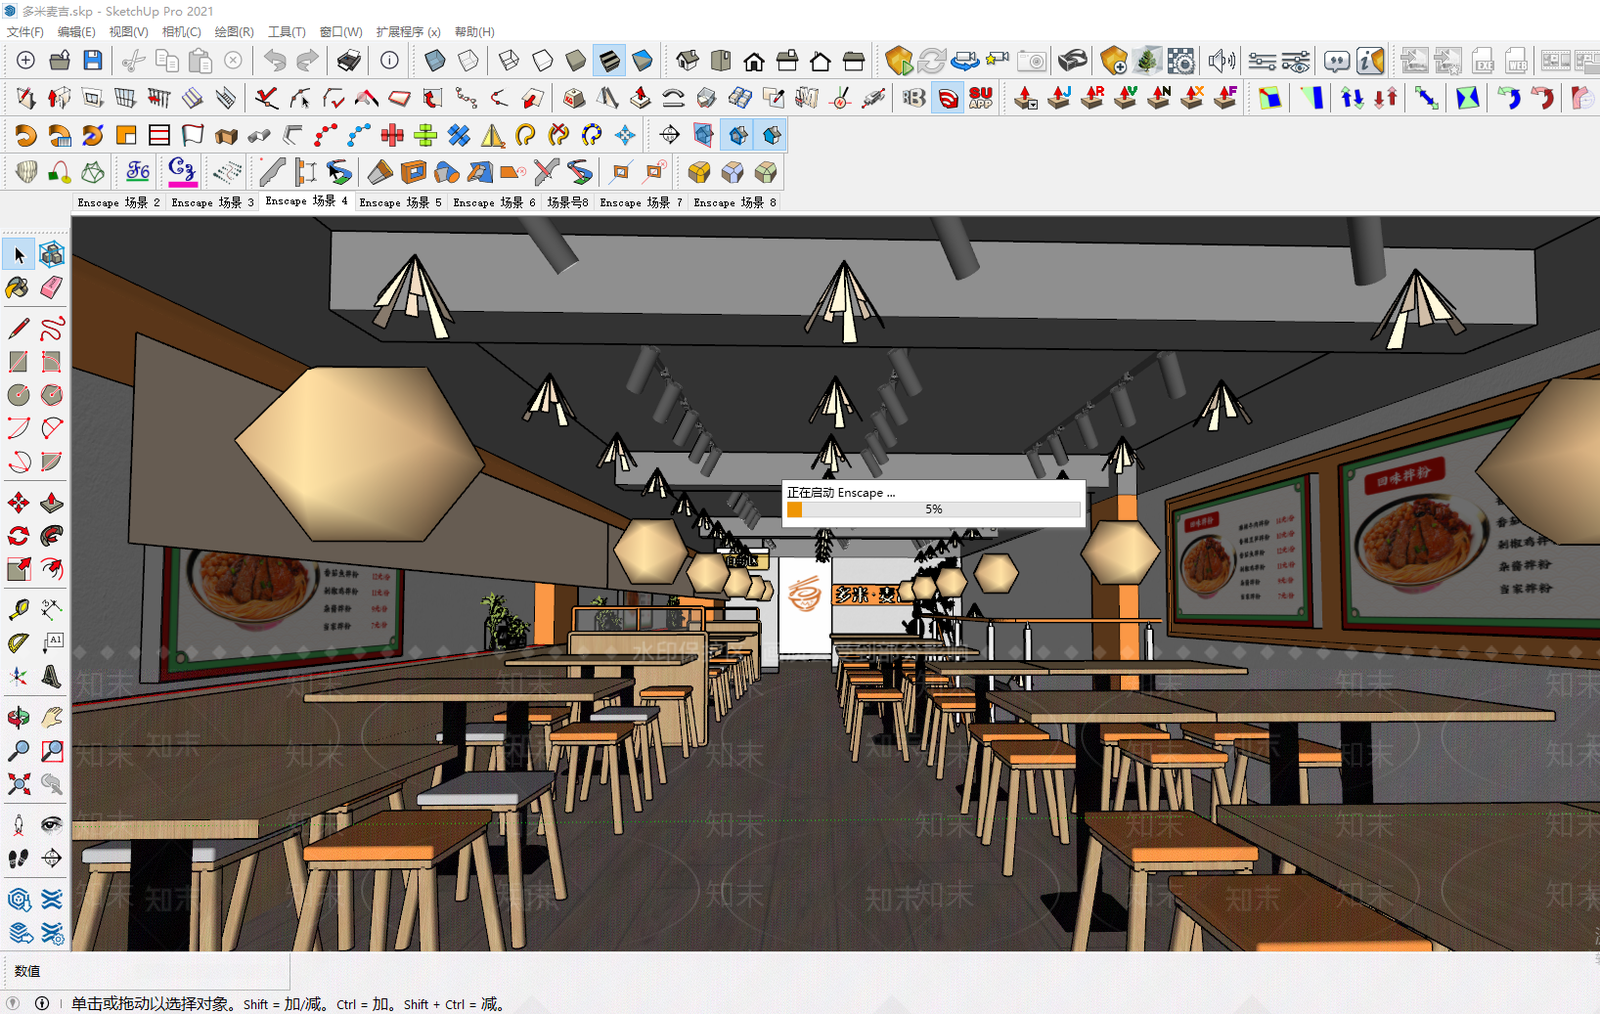Viewport: 1600px width, 1014px height.
Task: Select the Orbit tool
Action: click(18, 718)
